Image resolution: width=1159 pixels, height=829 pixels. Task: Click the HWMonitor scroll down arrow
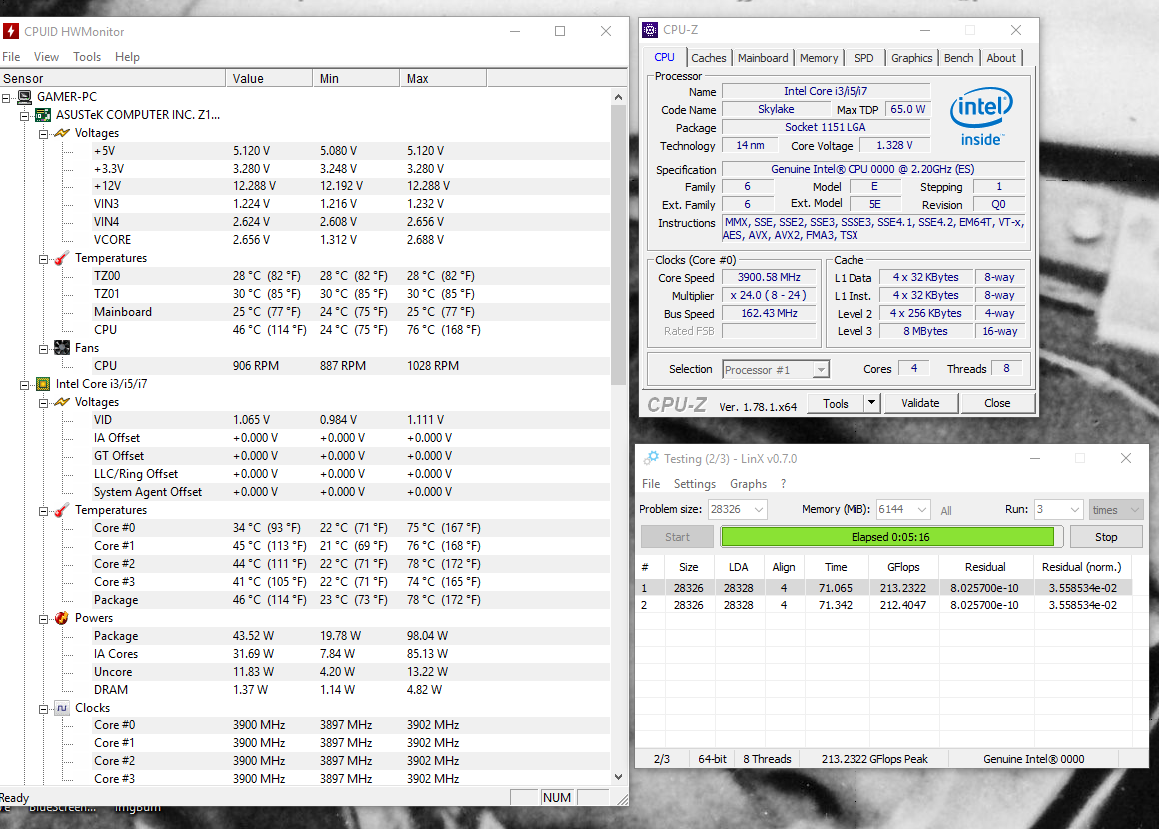[x=618, y=777]
